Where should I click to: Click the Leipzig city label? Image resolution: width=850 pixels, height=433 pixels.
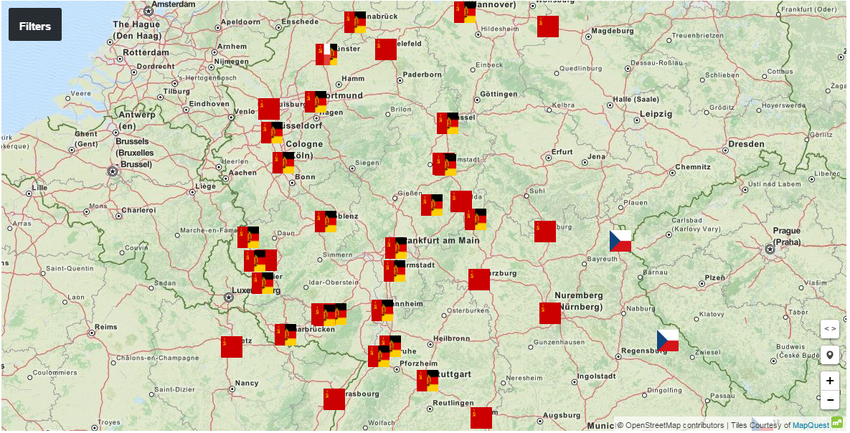(x=656, y=114)
